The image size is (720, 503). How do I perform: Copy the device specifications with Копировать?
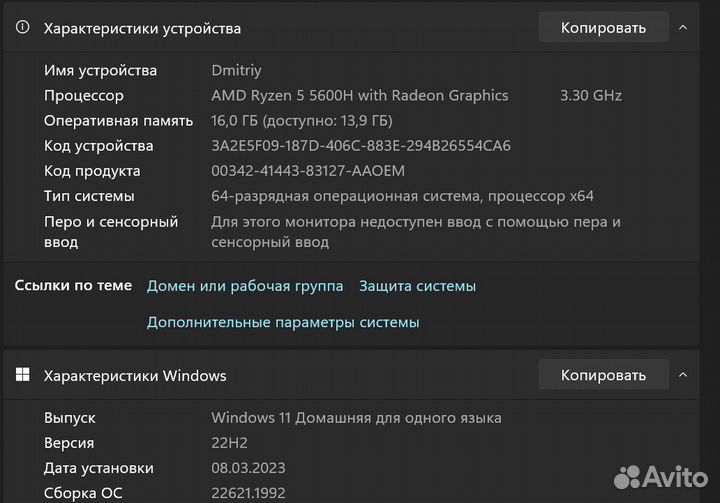point(603,28)
